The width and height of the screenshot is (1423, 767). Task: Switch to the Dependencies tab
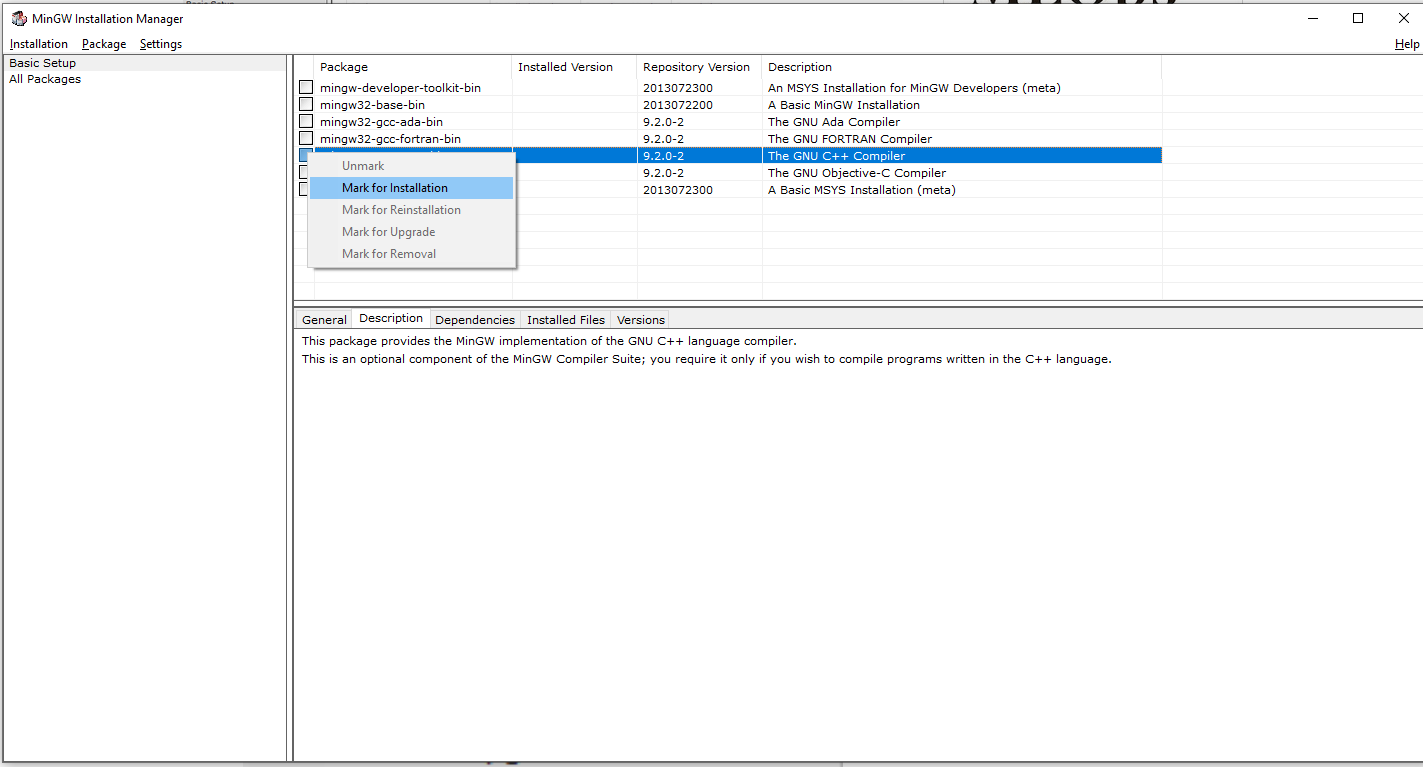click(x=475, y=320)
